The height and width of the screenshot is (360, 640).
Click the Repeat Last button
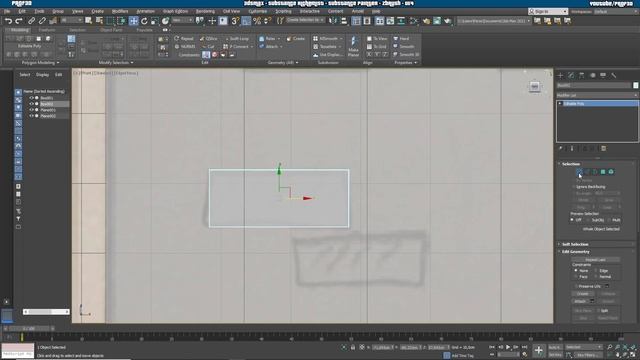tap(596, 260)
